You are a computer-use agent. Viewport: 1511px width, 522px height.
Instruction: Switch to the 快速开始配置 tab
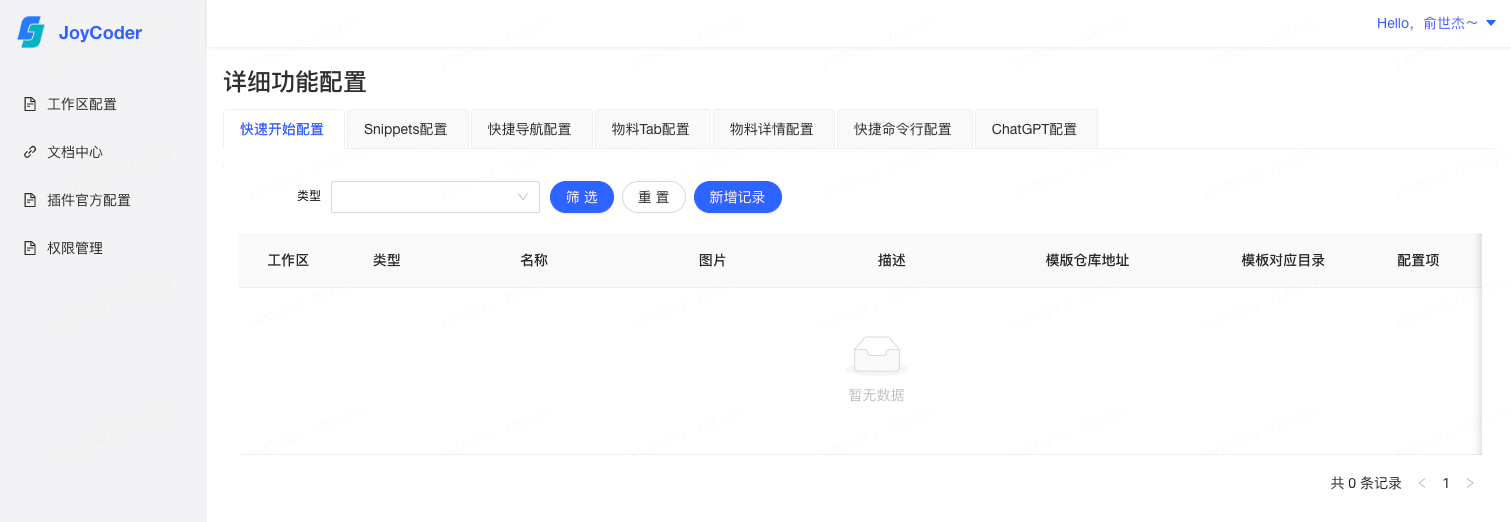click(x=282, y=129)
